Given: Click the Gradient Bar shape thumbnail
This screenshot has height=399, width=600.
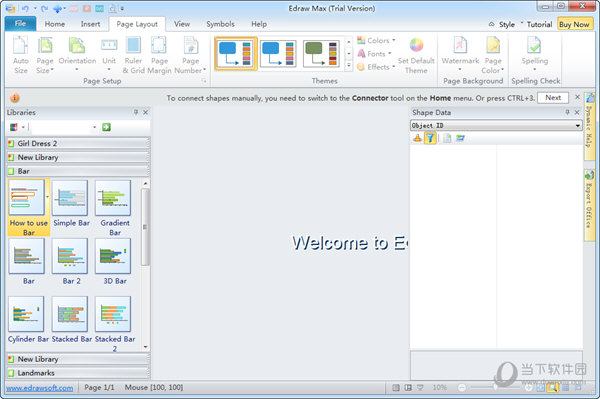Looking at the screenshot, I should point(113,198).
